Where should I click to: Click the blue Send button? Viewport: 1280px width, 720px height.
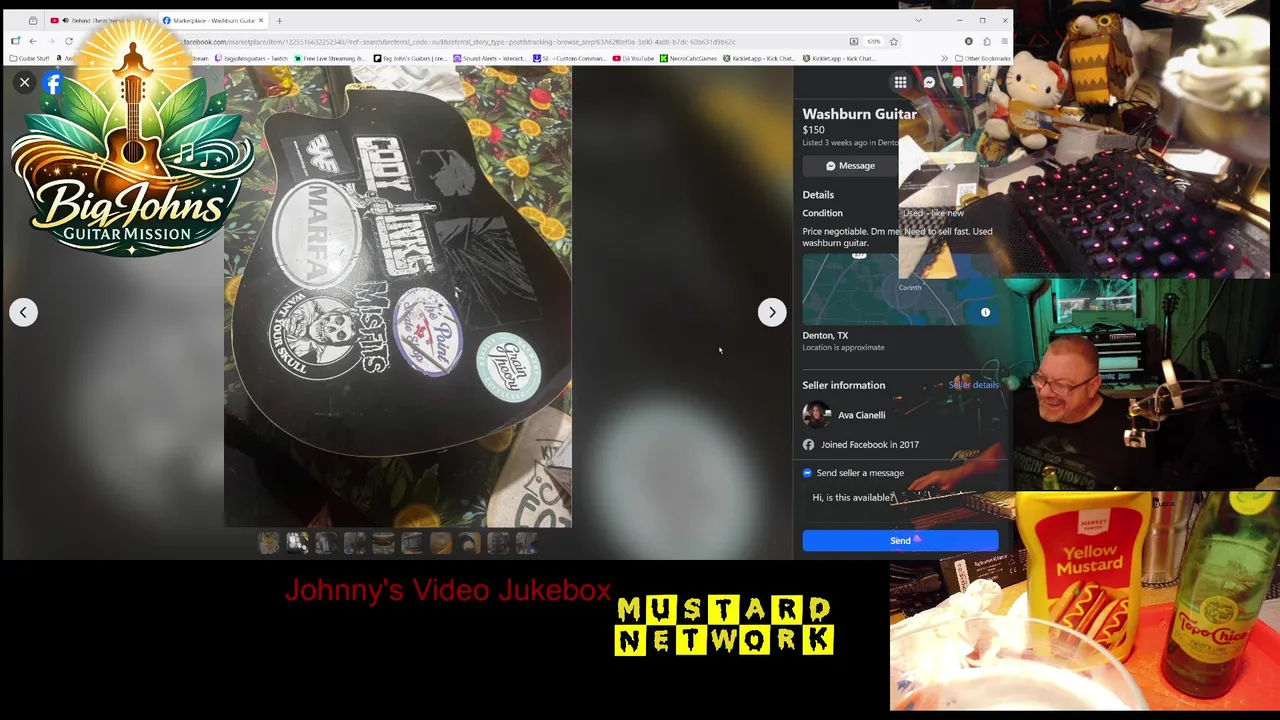tap(900, 541)
